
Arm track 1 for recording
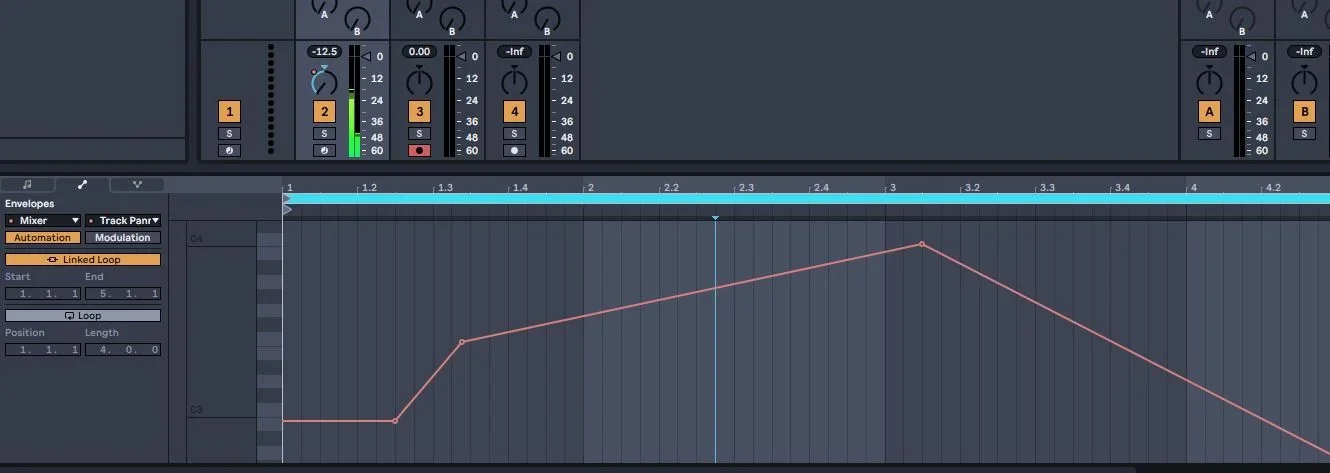point(229,151)
